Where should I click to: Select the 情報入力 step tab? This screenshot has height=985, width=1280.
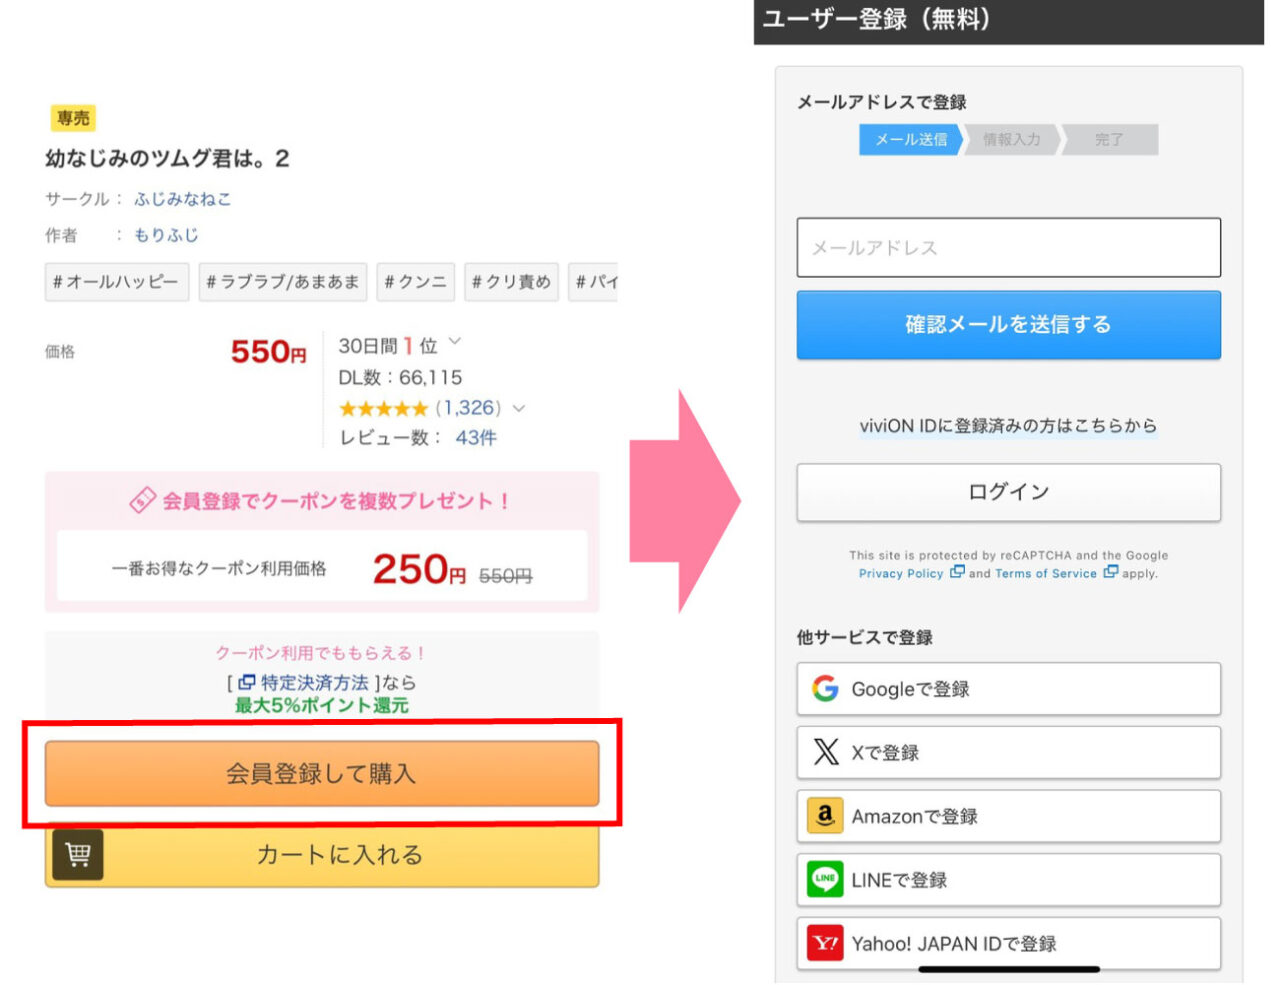(1011, 140)
